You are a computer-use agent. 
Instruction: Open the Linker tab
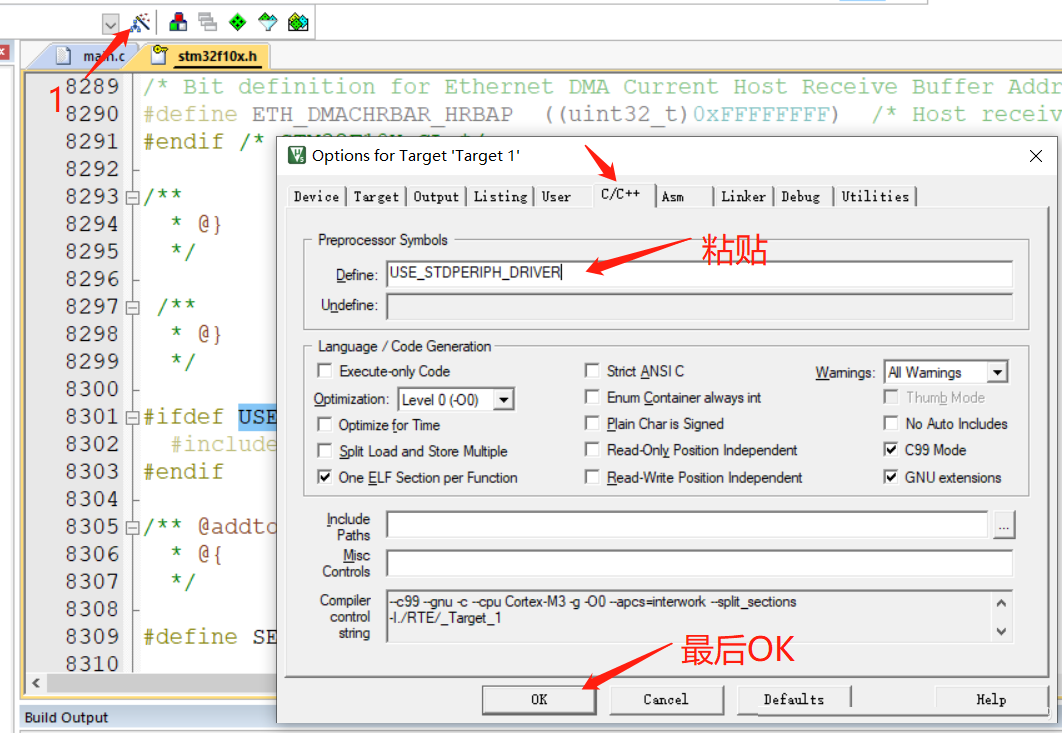pyautogui.click(x=743, y=196)
